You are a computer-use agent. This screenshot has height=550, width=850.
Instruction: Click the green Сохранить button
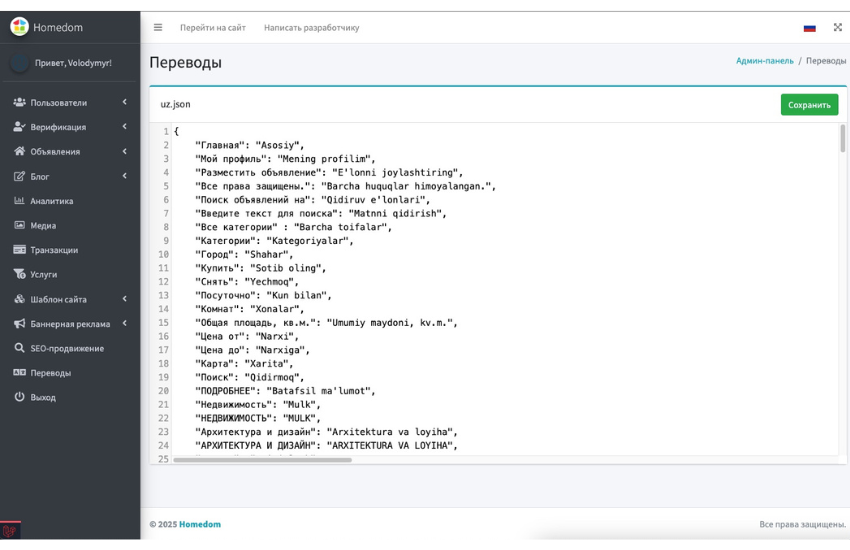point(809,104)
